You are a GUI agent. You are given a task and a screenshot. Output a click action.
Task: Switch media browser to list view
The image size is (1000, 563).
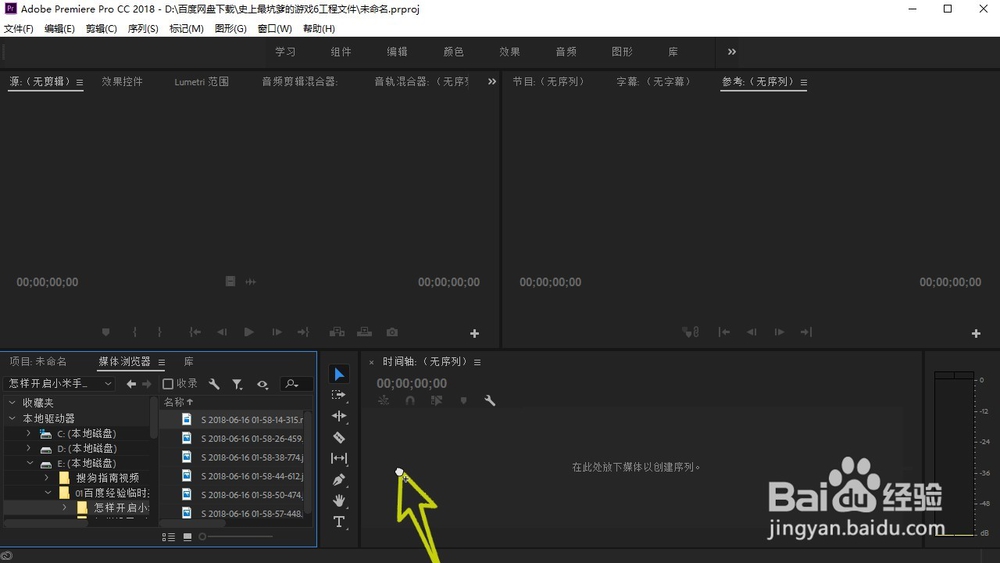[168, 537]
